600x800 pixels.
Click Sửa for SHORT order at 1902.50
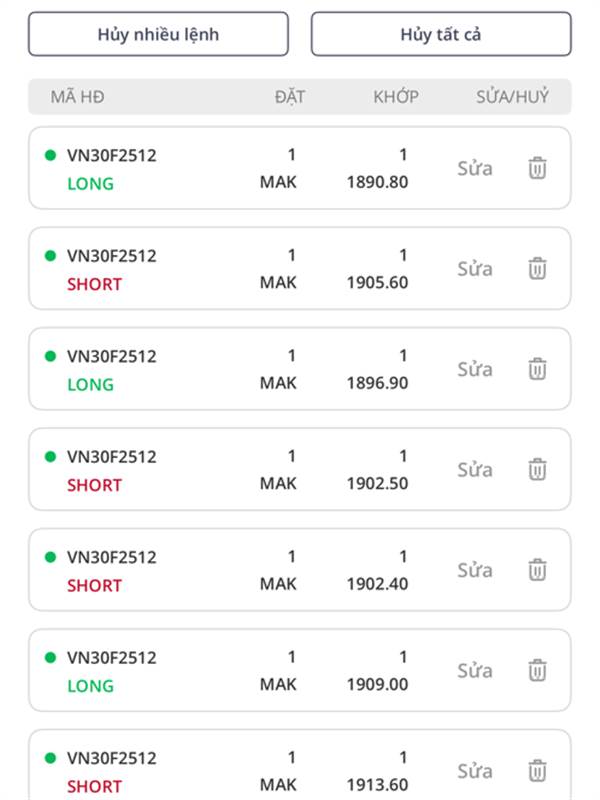point(475,469)
